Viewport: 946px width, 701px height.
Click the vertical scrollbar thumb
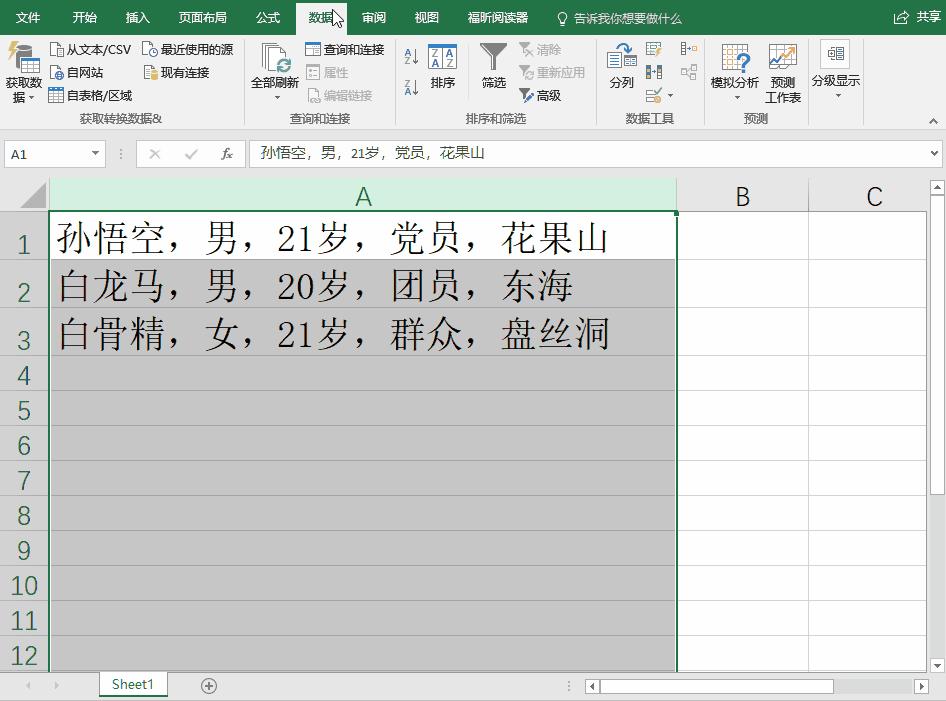click(937, 345)
